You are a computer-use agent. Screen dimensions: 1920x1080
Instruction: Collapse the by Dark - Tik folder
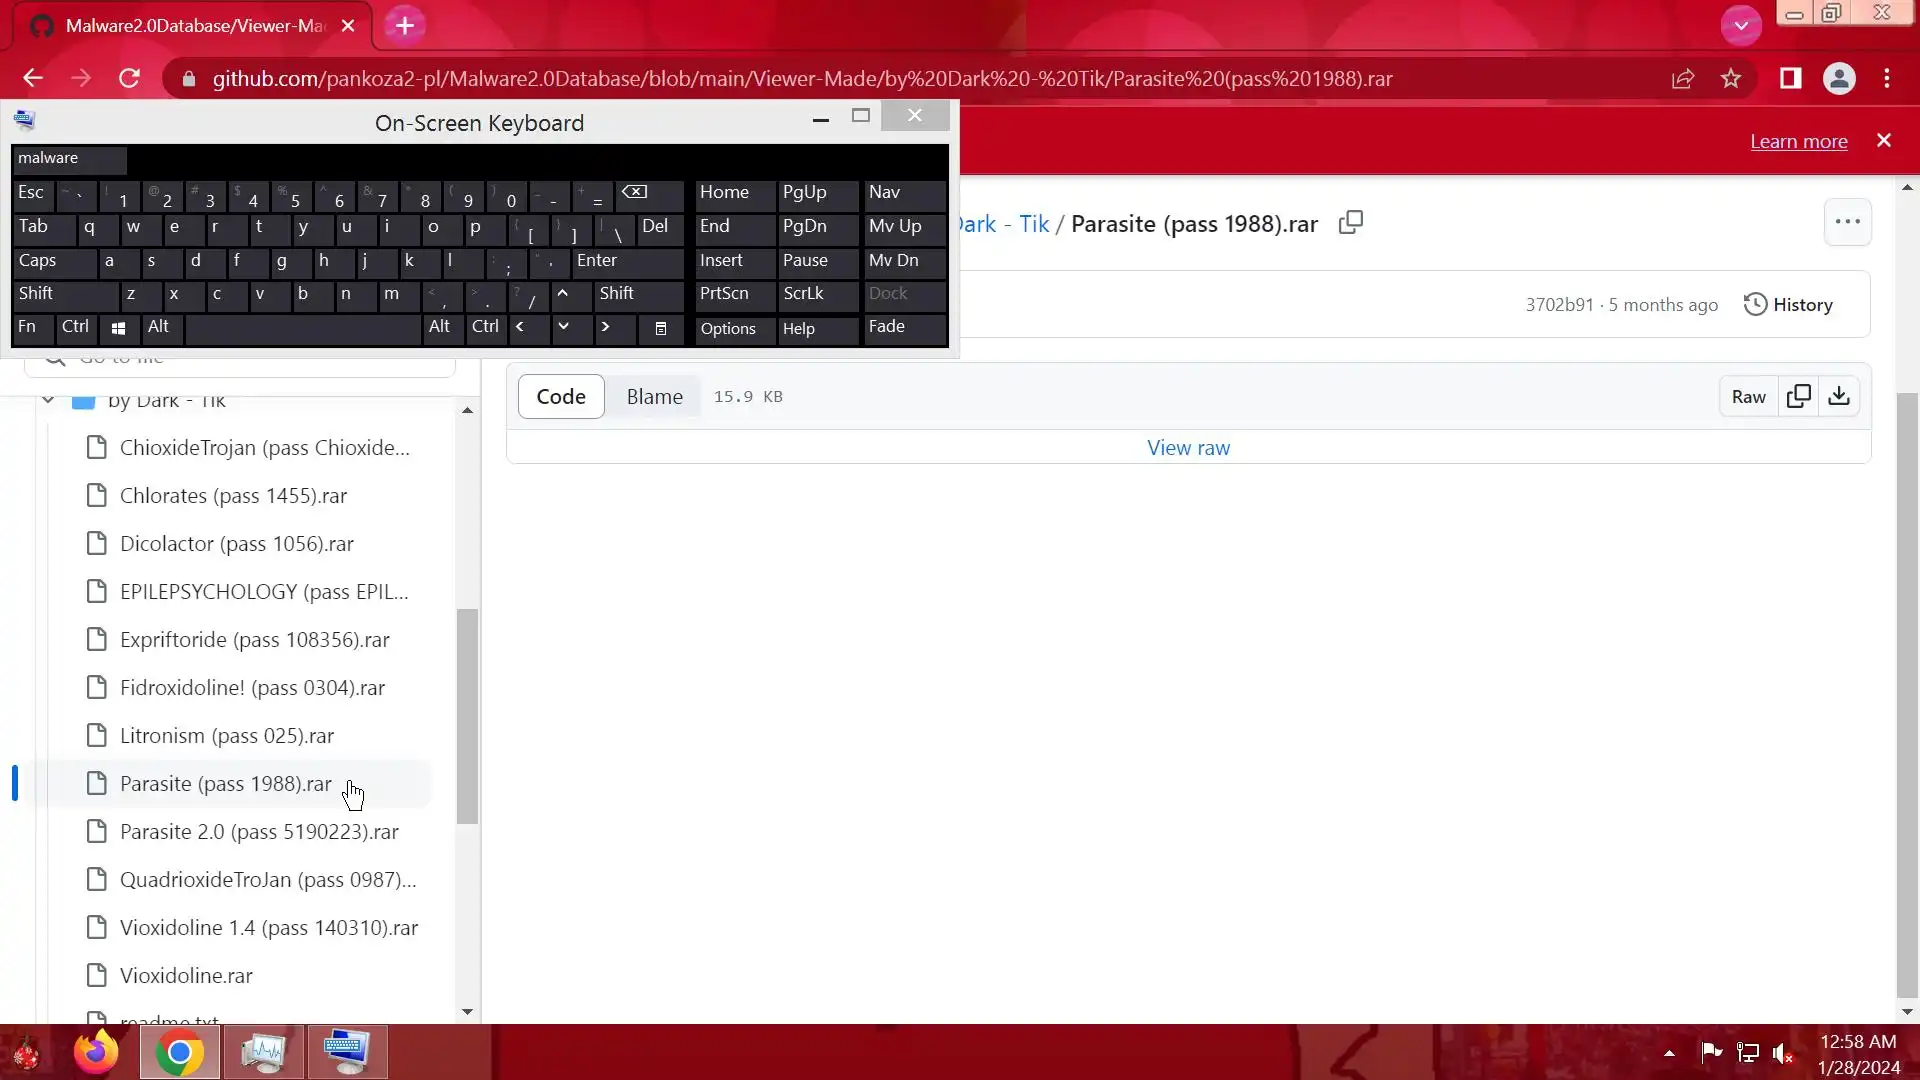tap(48, 400)
